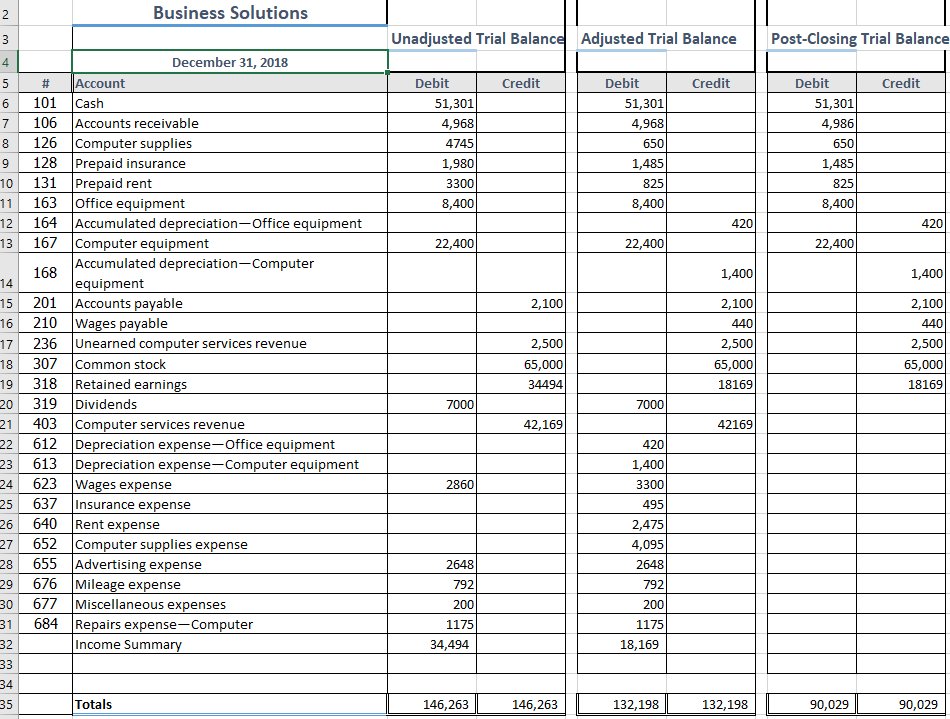This screenshot has height=719, width=950.
Task: Click the unadjusted total 146,263 debit cell
Action: pyautogui.click(x=432, y=704)
